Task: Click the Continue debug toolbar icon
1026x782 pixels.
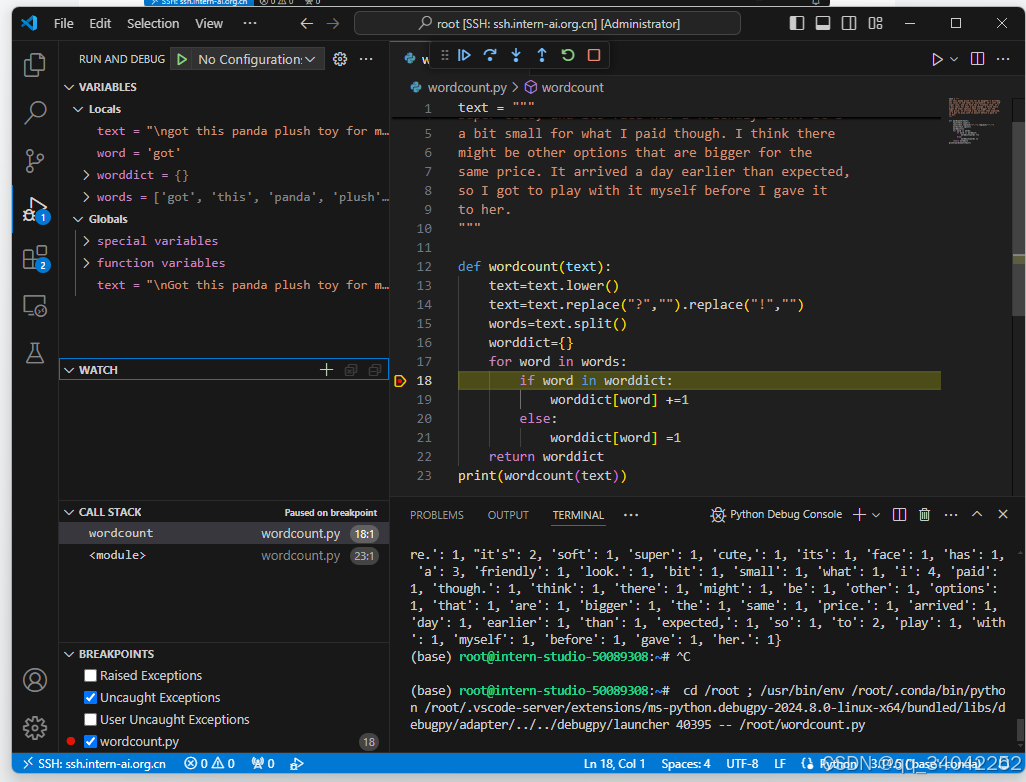Action: pos(463,56)
